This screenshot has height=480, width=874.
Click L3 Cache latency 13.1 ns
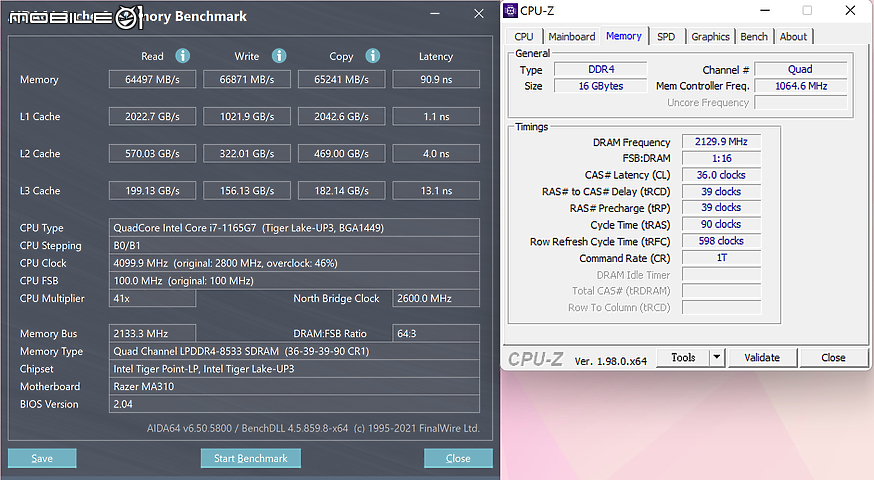[436, 191]
